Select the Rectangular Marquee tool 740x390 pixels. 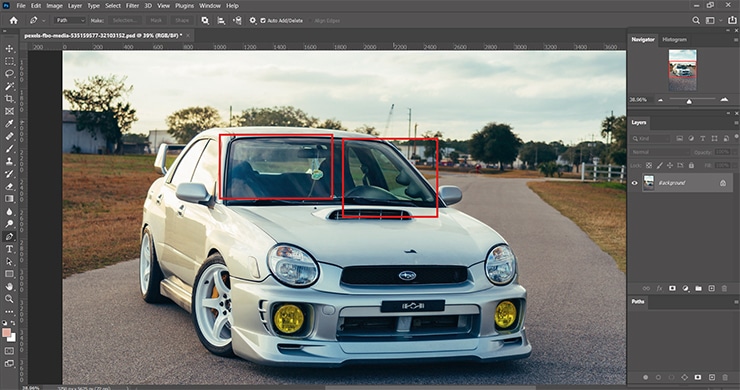9,61
